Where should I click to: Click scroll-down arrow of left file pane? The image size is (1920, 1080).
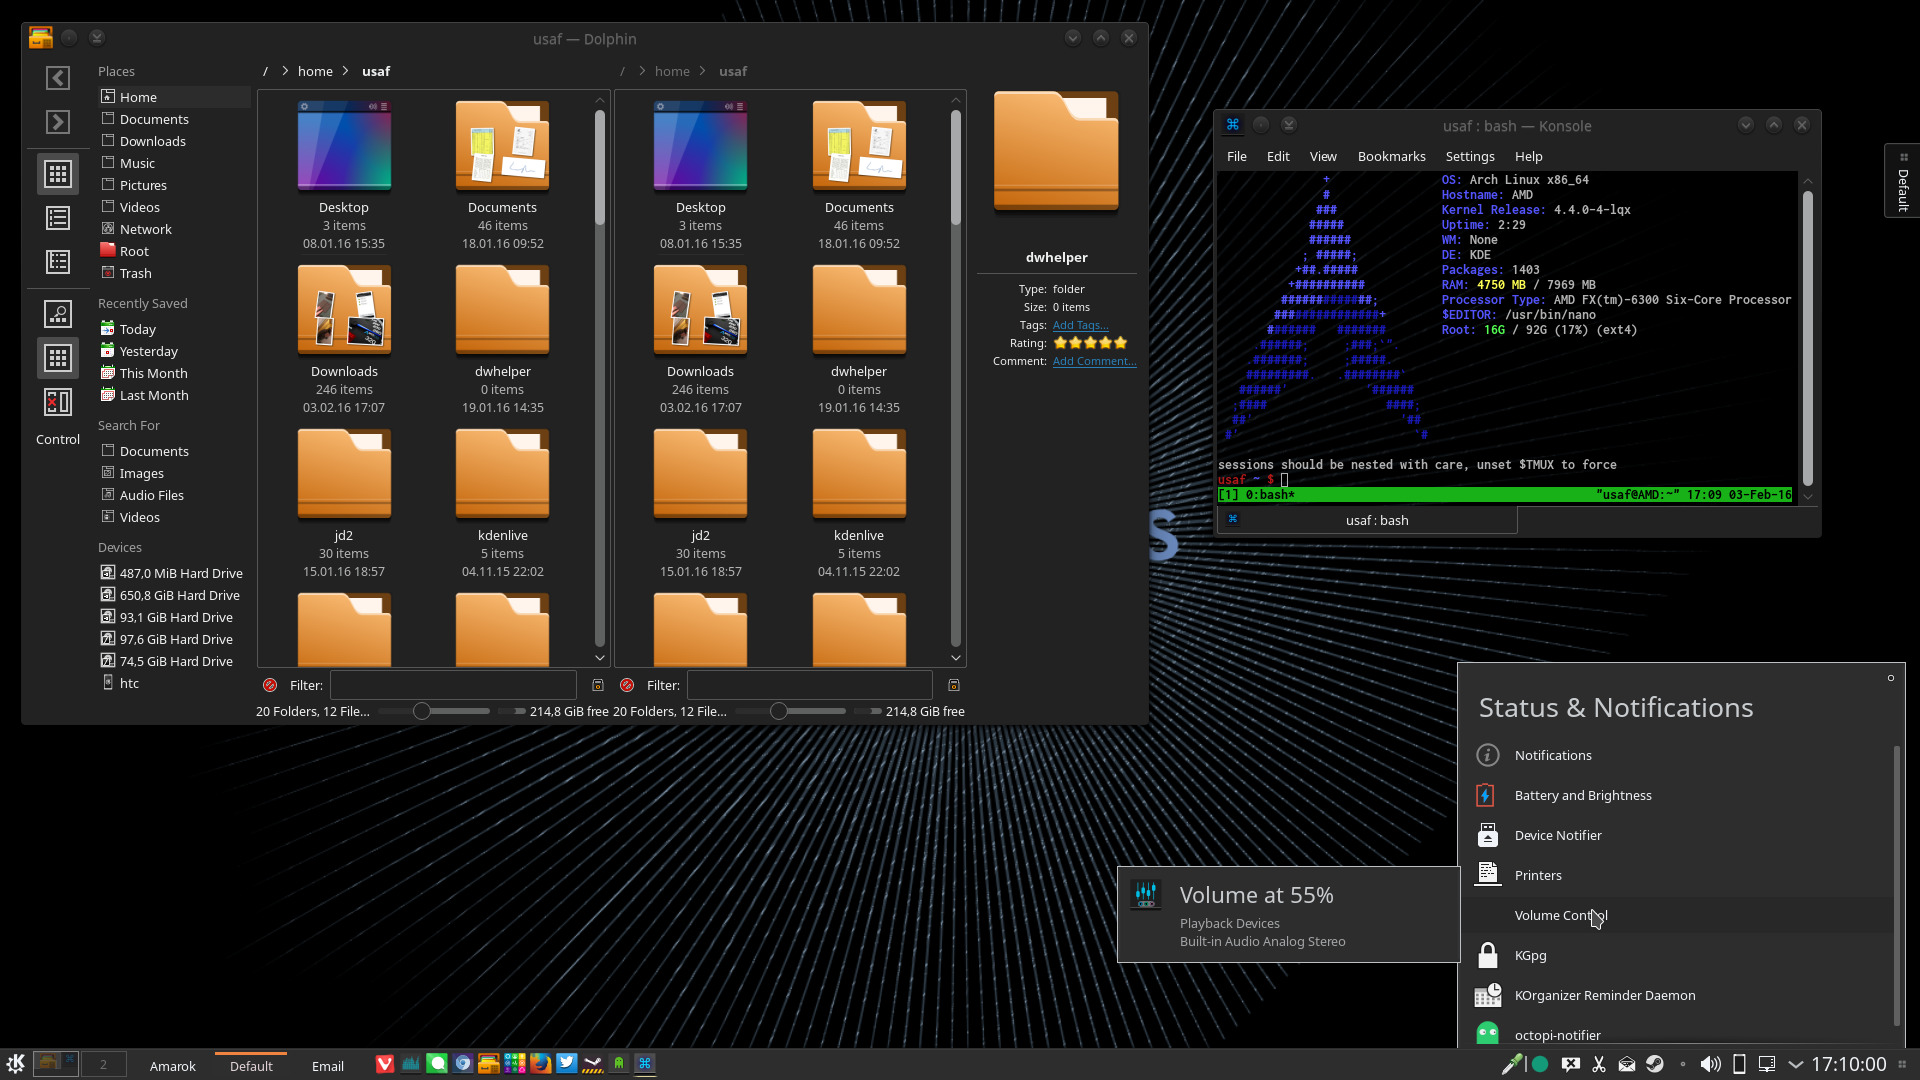point(600,657)
